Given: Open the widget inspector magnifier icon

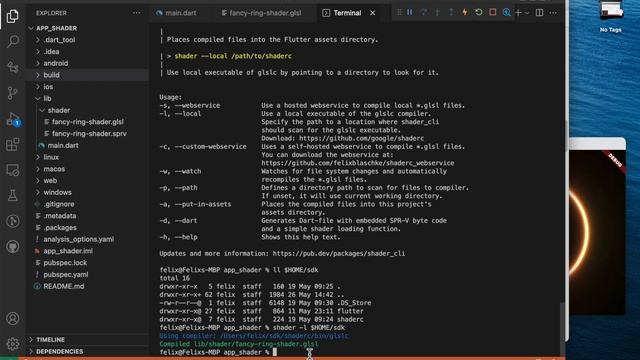Looking at the screenshot, I should pyautogui.click(x=507, y=13).
